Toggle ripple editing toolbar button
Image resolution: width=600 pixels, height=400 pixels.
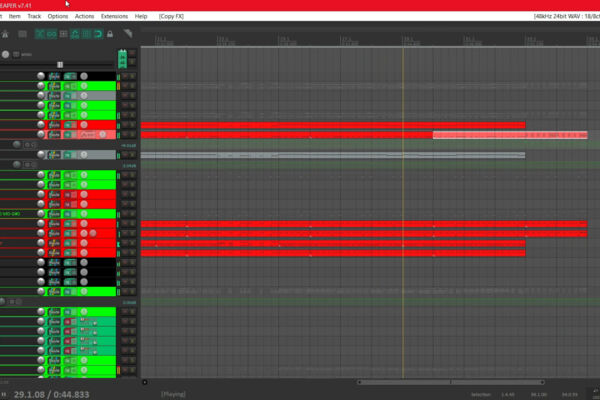point(64,34)
